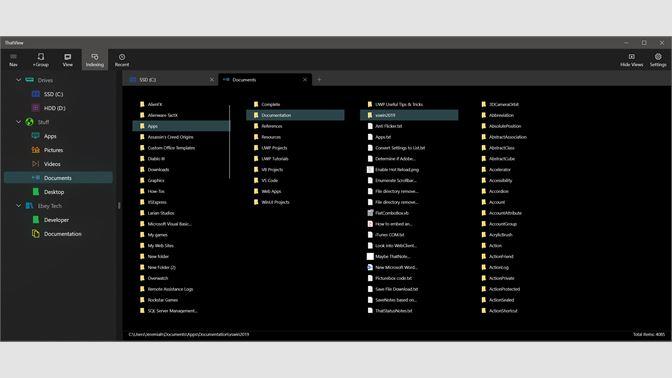672x378 pixels.
Task: Open Developer in the sidebar
Action: (58, 220)
